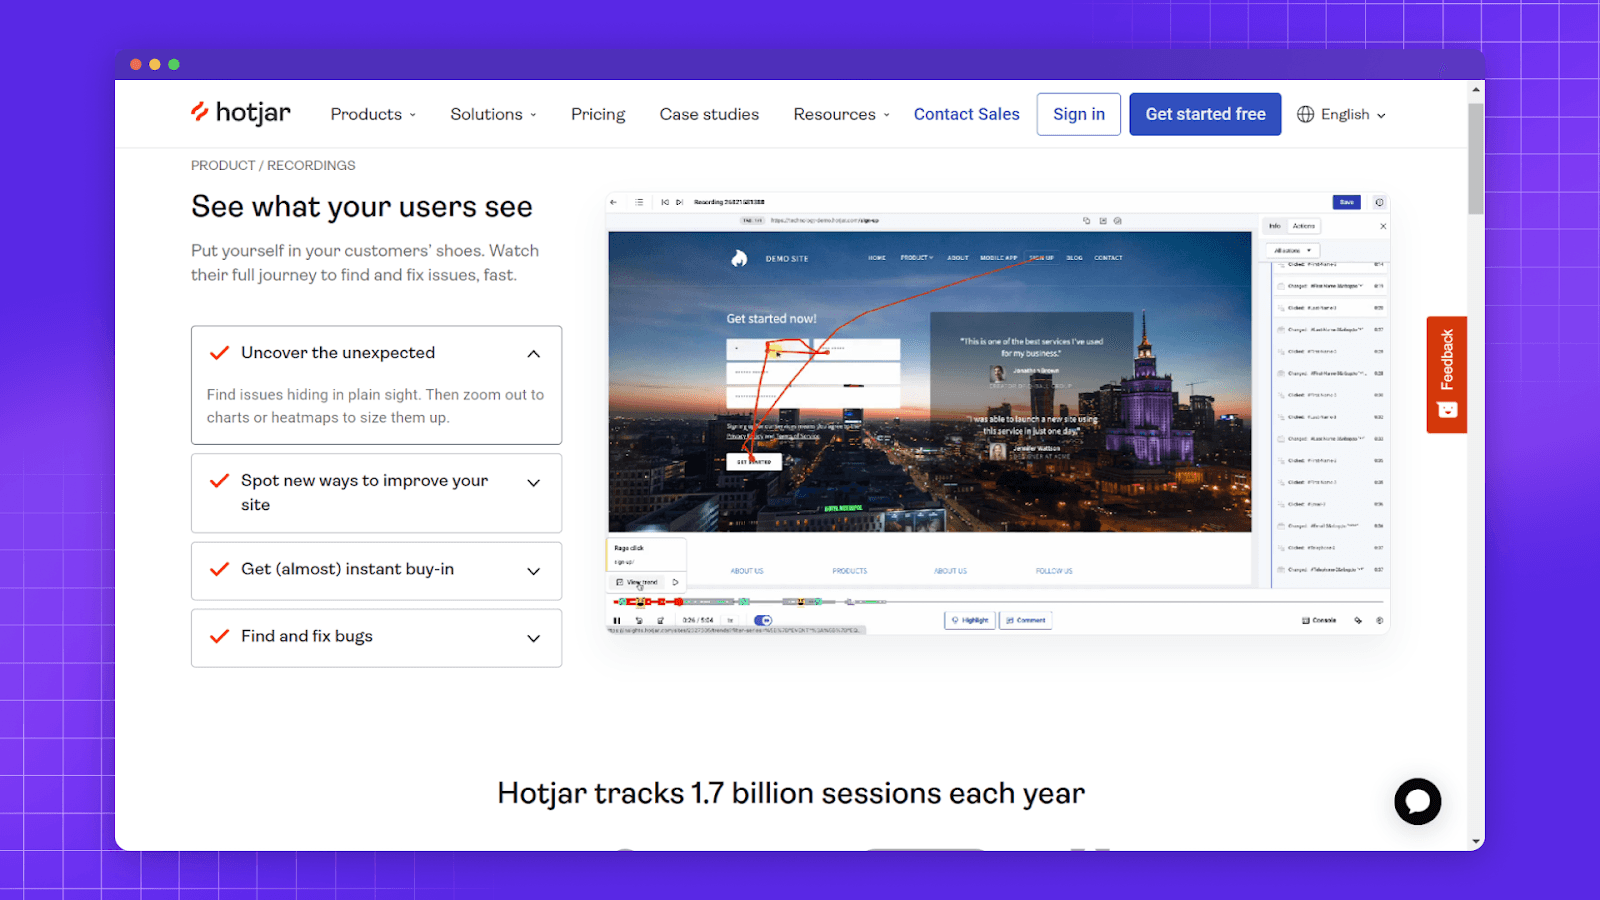The height and width of the screenshot is (900, 1600).
Task: Click the Contact Sales link
Action: pos(966,114)
